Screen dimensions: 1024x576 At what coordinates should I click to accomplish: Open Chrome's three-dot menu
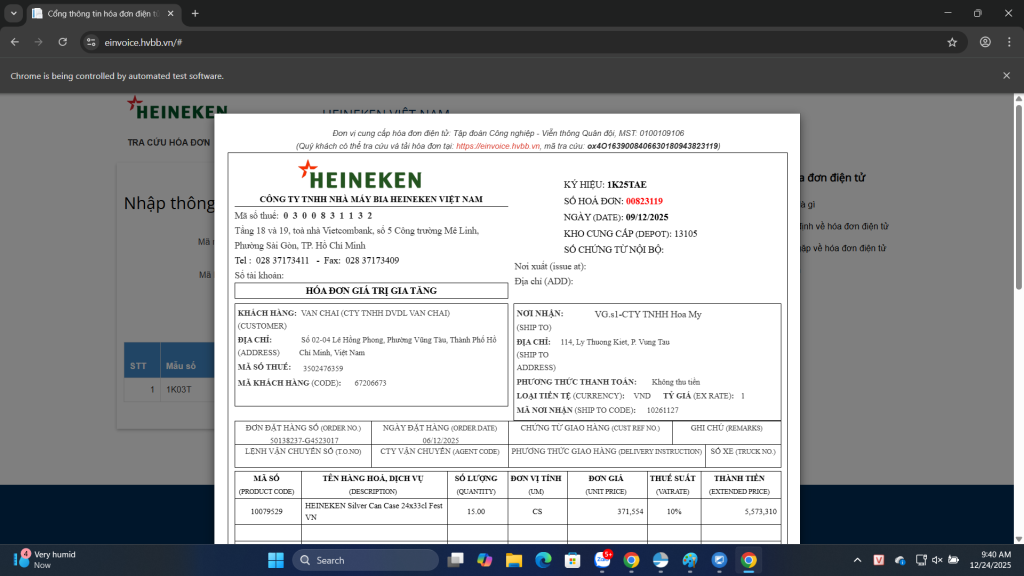coord(1008,42)
